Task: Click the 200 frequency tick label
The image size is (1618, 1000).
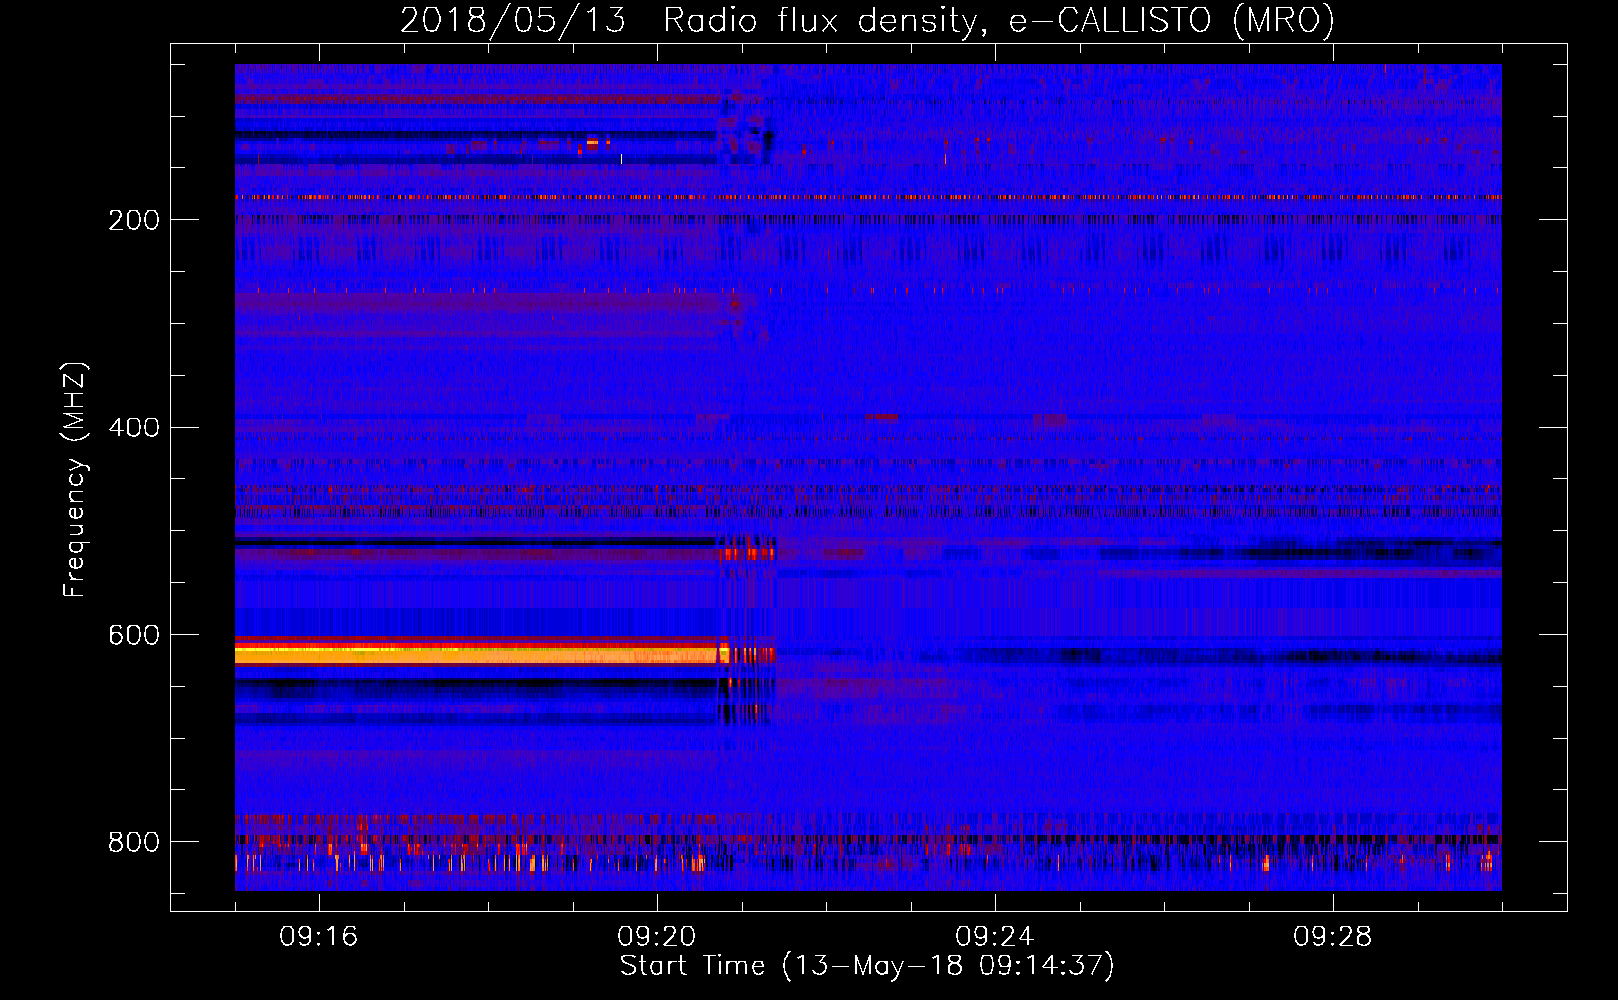Action: (134, 220)
